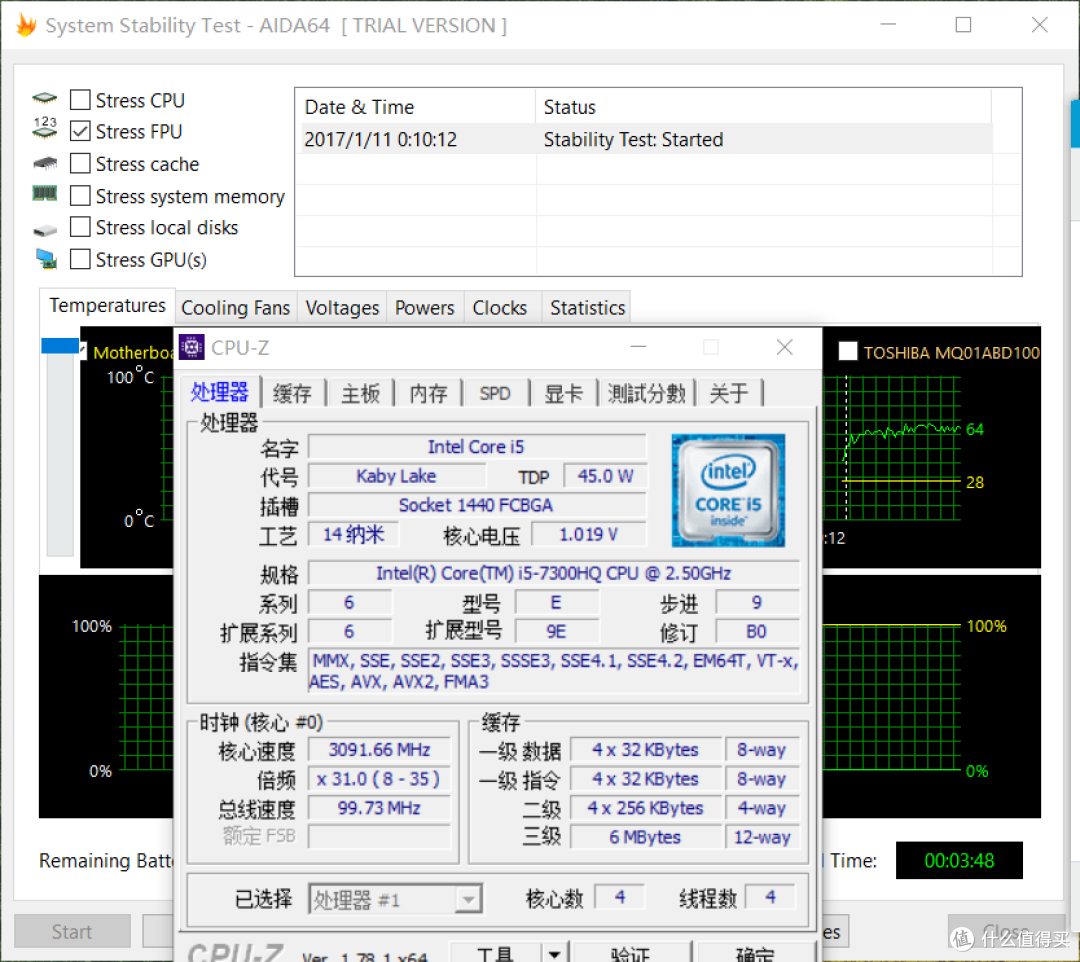Select the 关于 tab in CPU-Z
Screen dimensions: 1080x962
click(729, 394)
